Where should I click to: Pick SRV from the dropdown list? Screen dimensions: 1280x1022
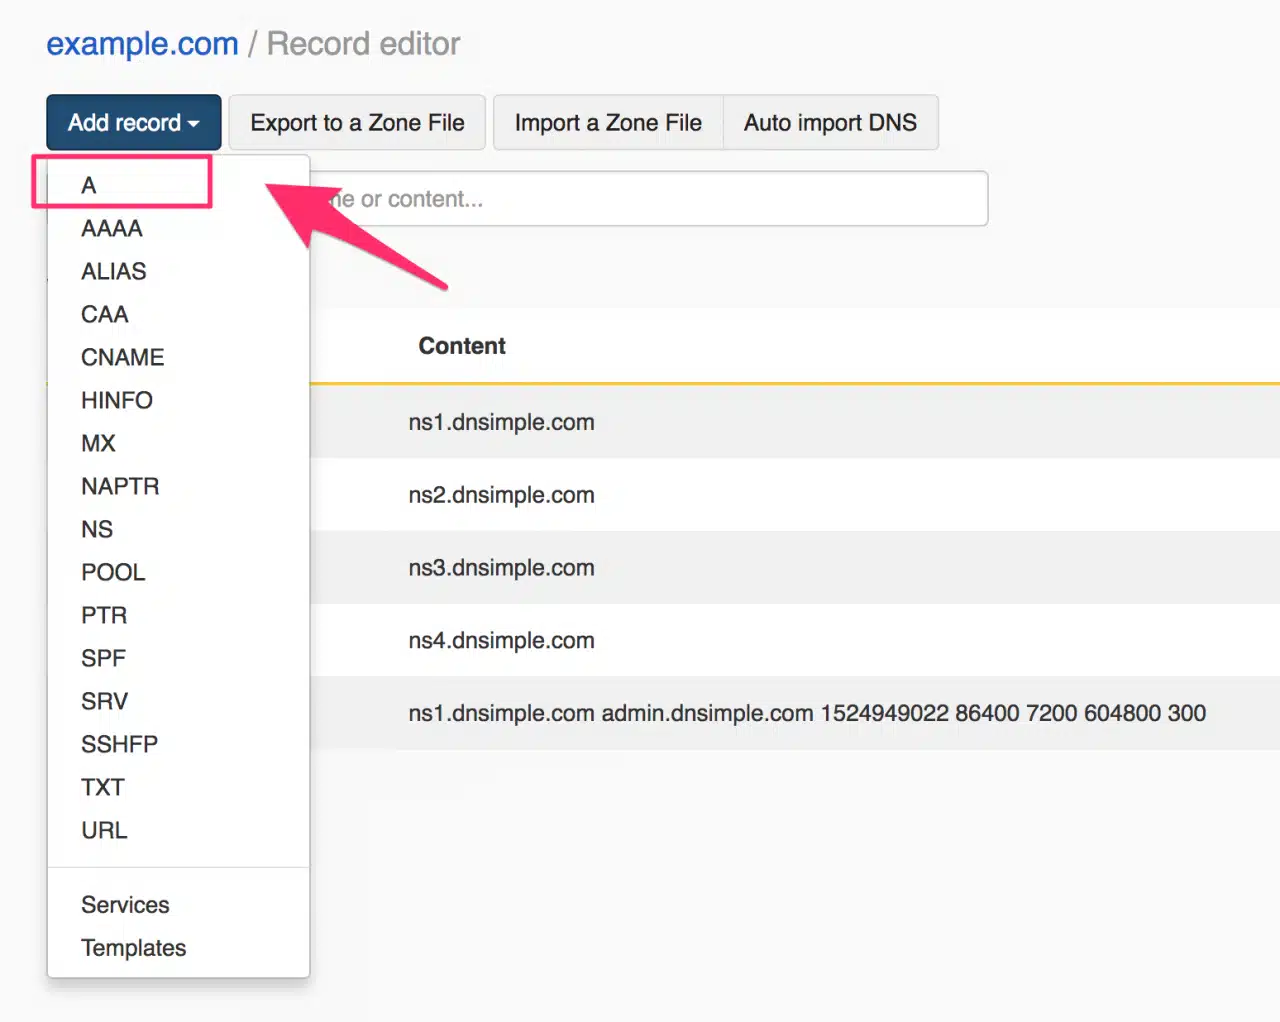pos(178,701)
